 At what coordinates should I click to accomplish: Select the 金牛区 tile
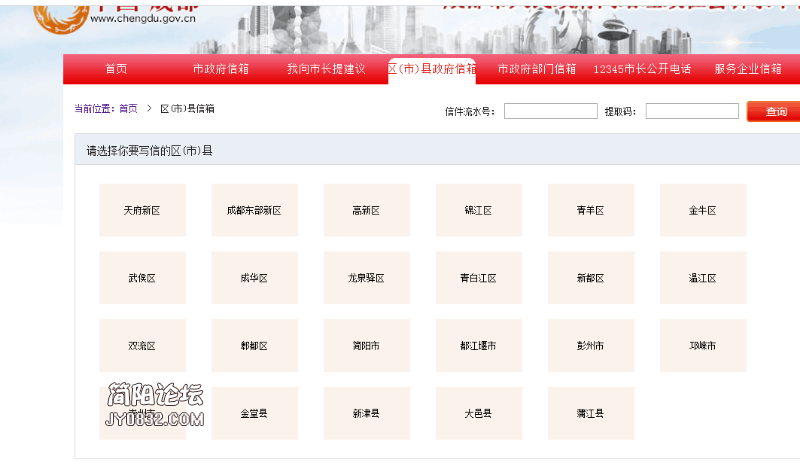coord(703,210)
